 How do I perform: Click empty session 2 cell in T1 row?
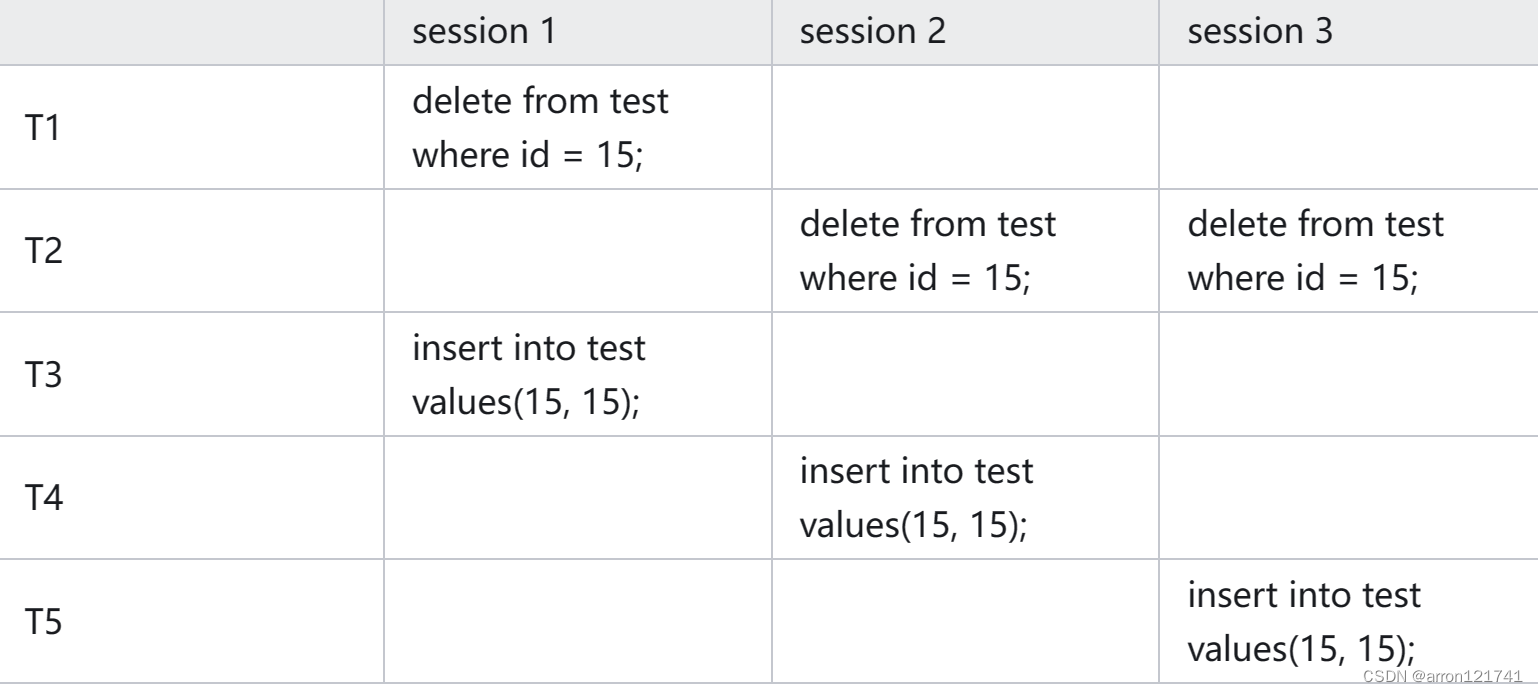coord(966,129)
